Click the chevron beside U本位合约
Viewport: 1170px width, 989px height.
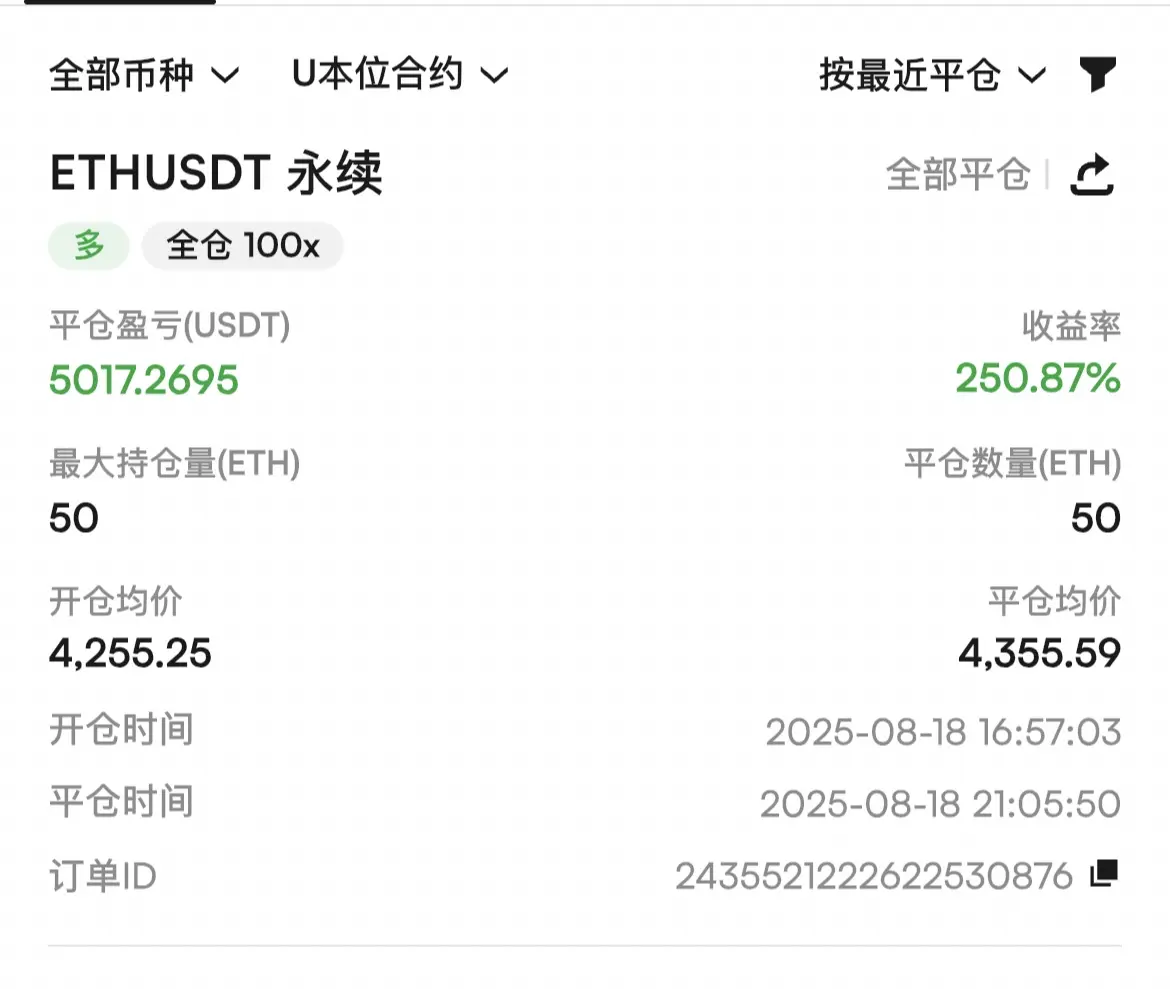(x=494, y=75)
